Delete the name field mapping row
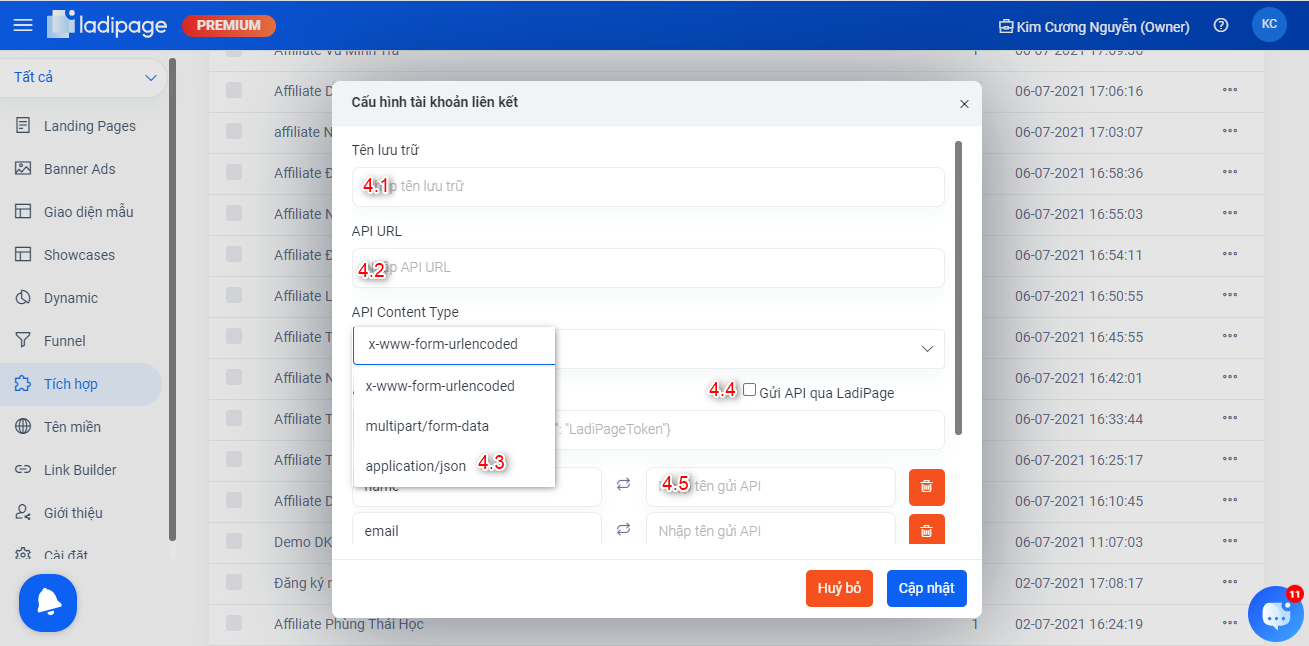This screenshot has width=1309, height=646. point(926,487)
